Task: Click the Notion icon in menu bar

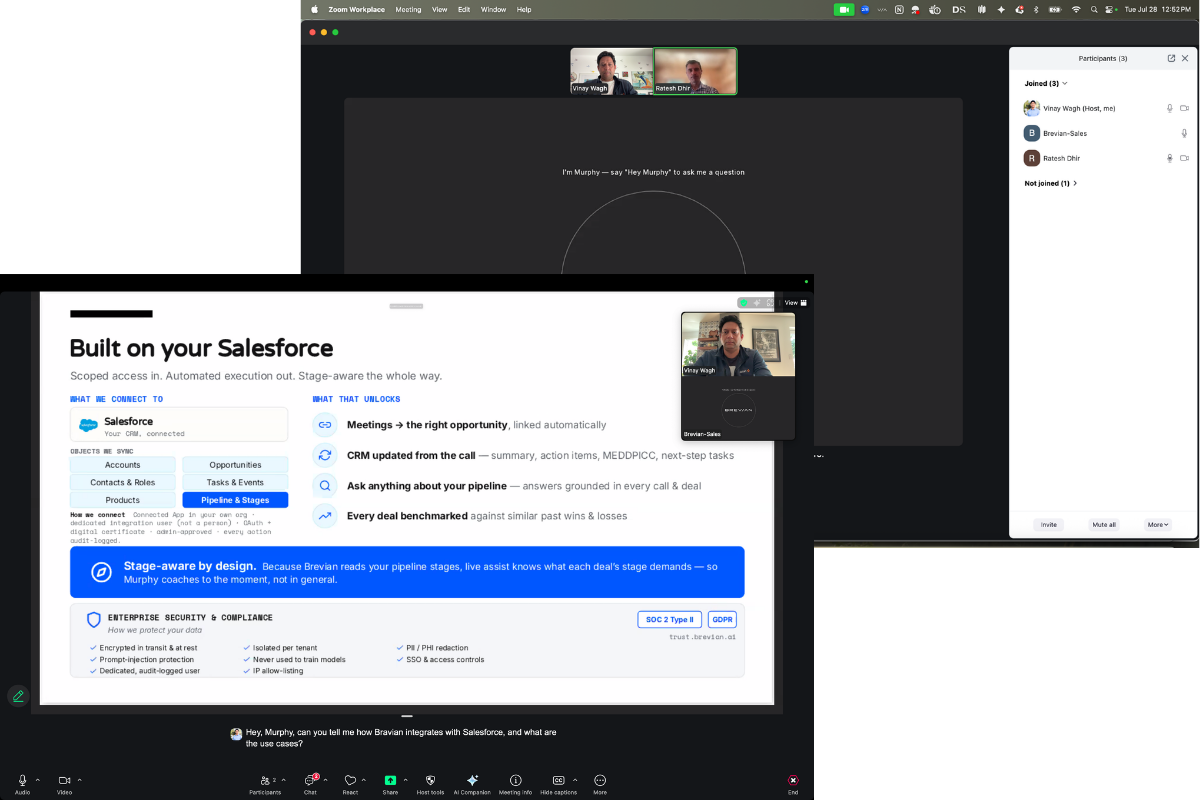Action: pyautogui.click(x=900, y=9)
